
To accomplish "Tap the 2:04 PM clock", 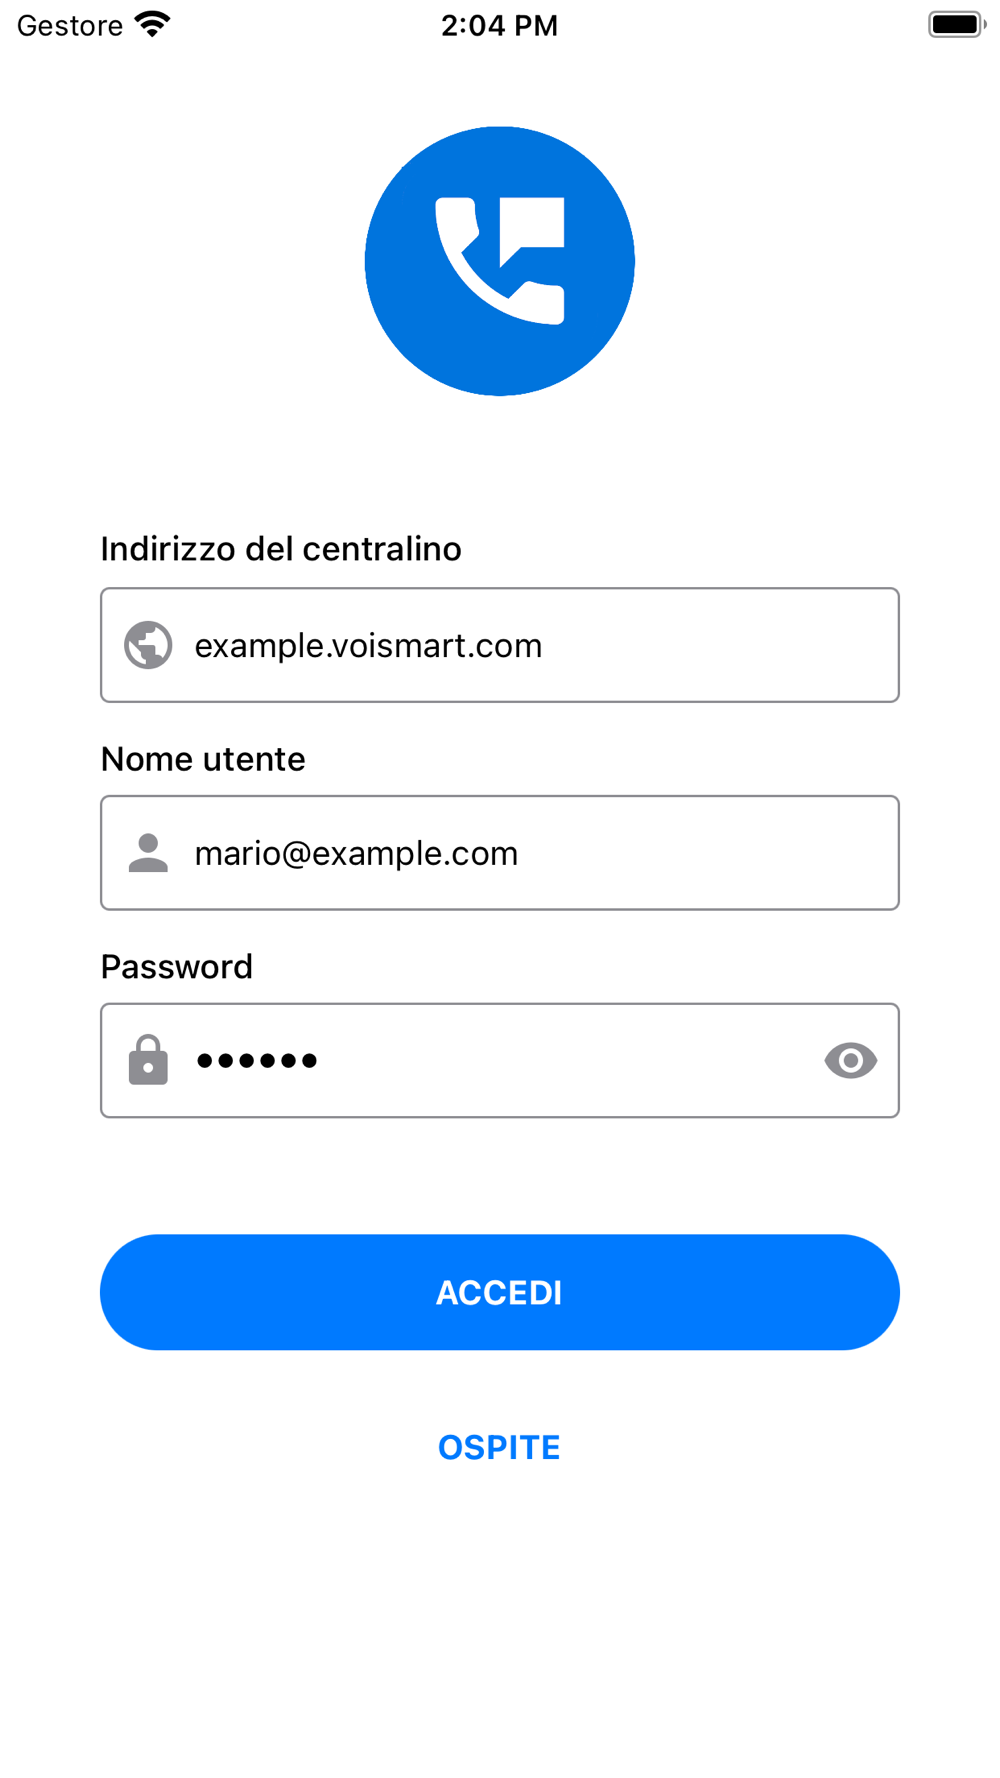I will (500, 25).
